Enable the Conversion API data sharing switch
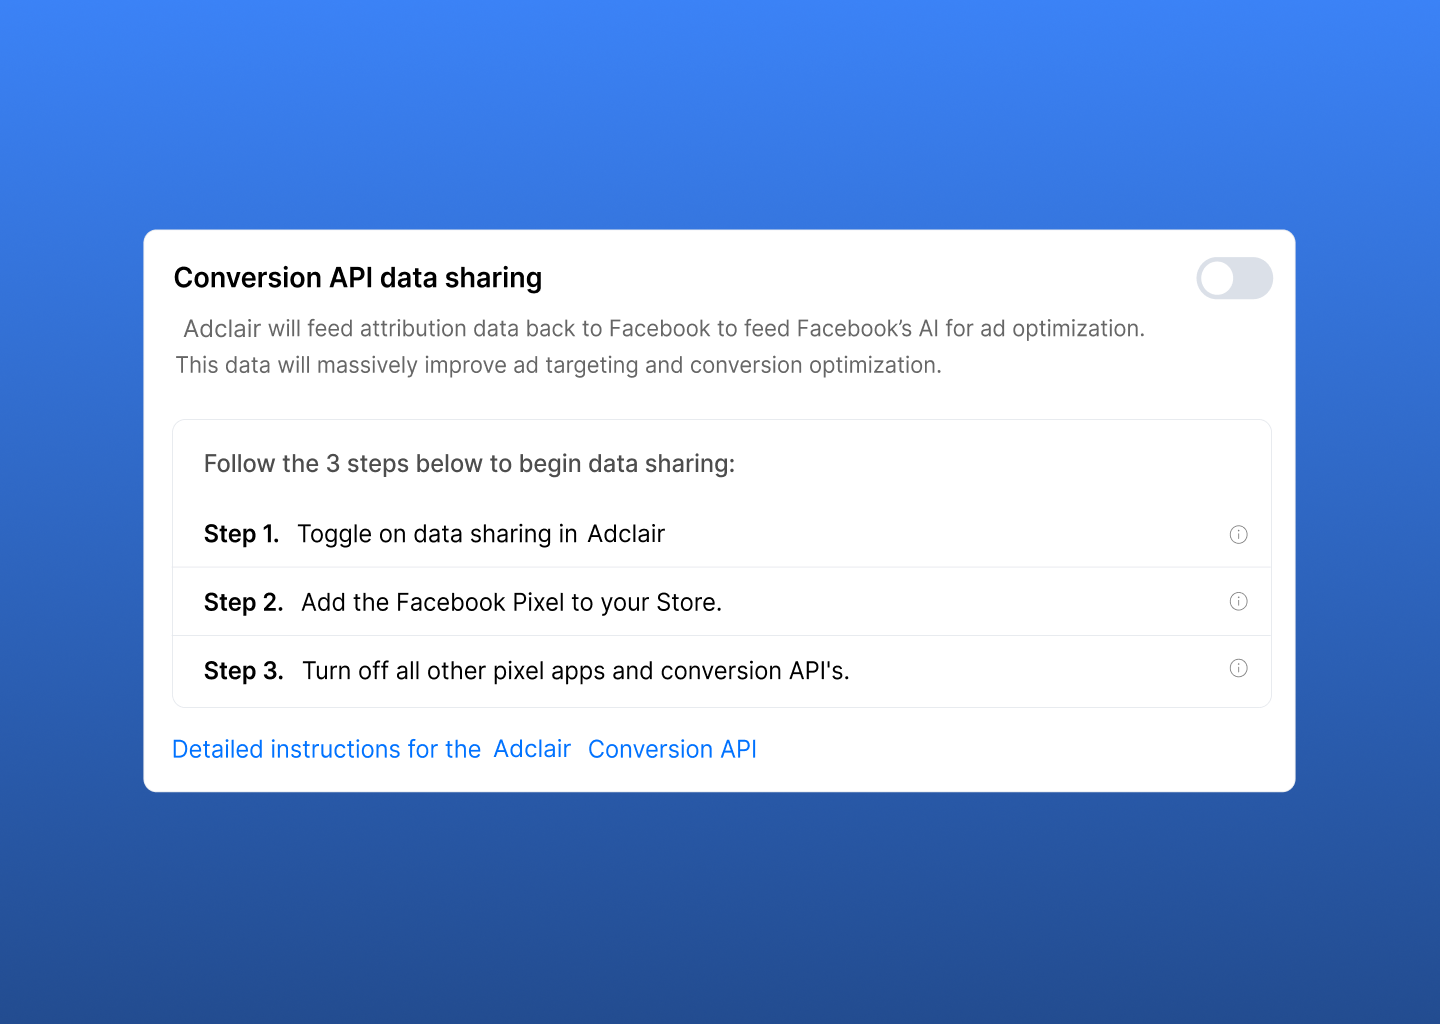The height and width of the screenshot is (1024, 1440). click(1234, 278)
